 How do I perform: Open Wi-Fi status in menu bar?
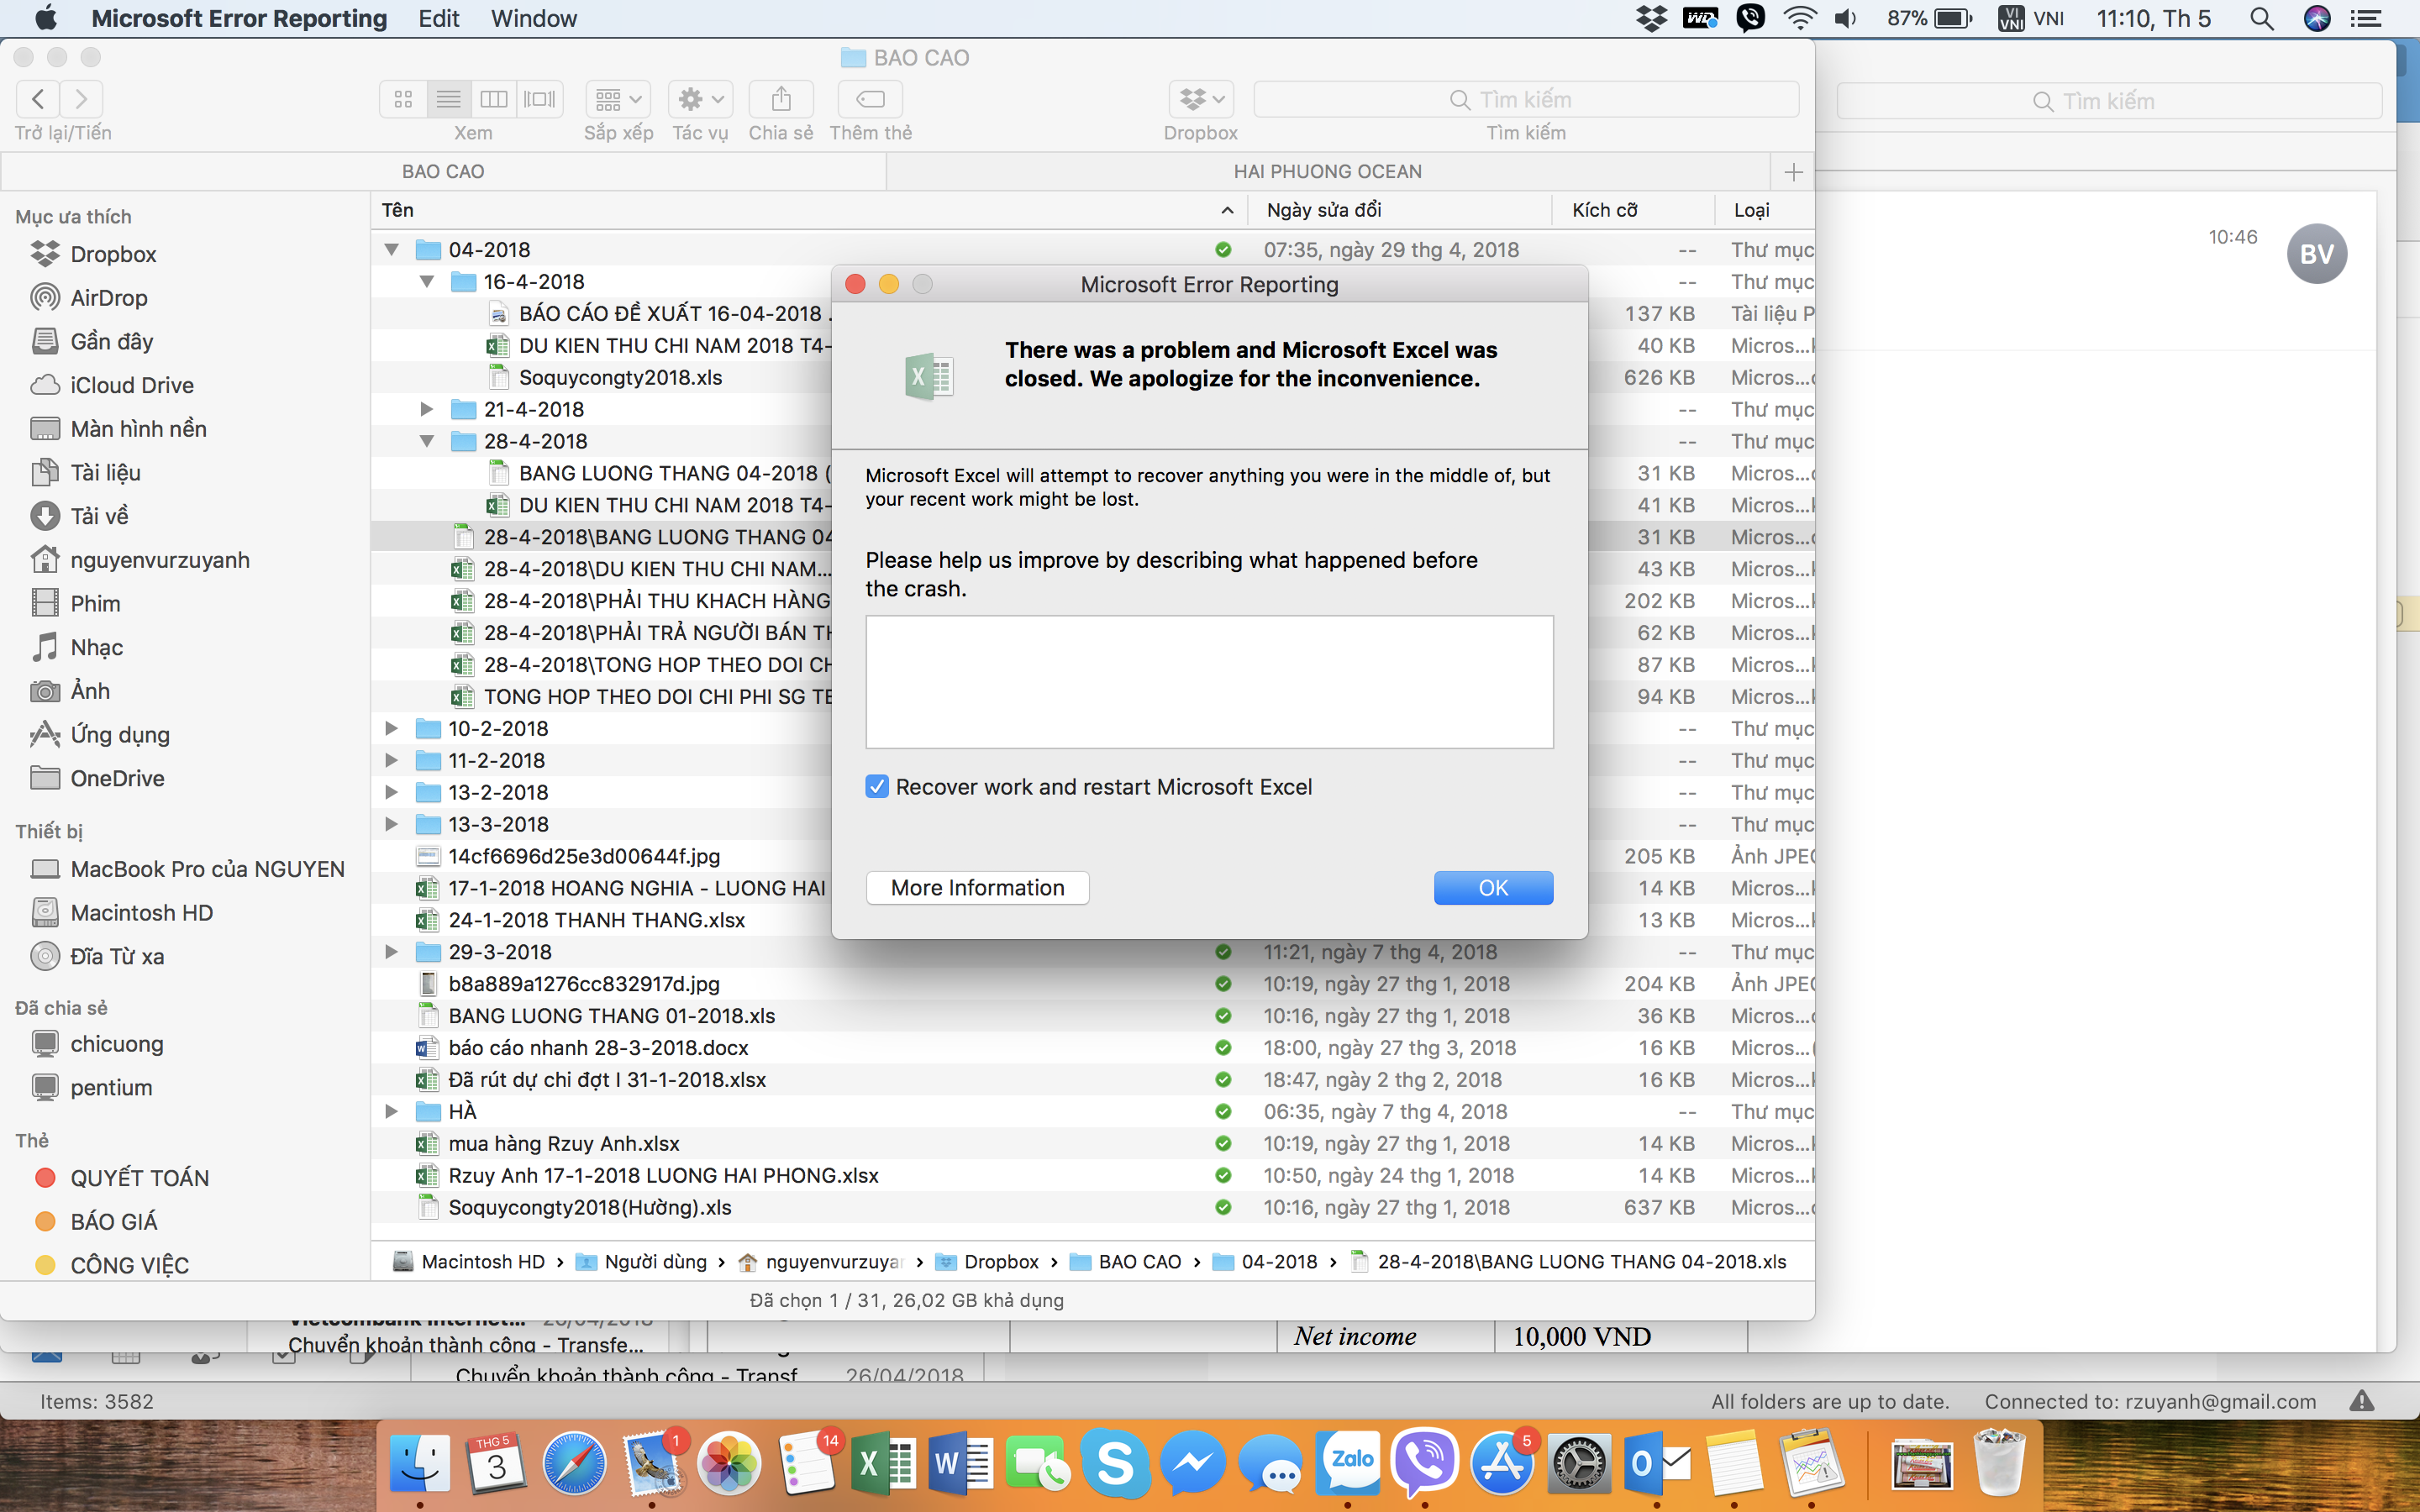1800,19
